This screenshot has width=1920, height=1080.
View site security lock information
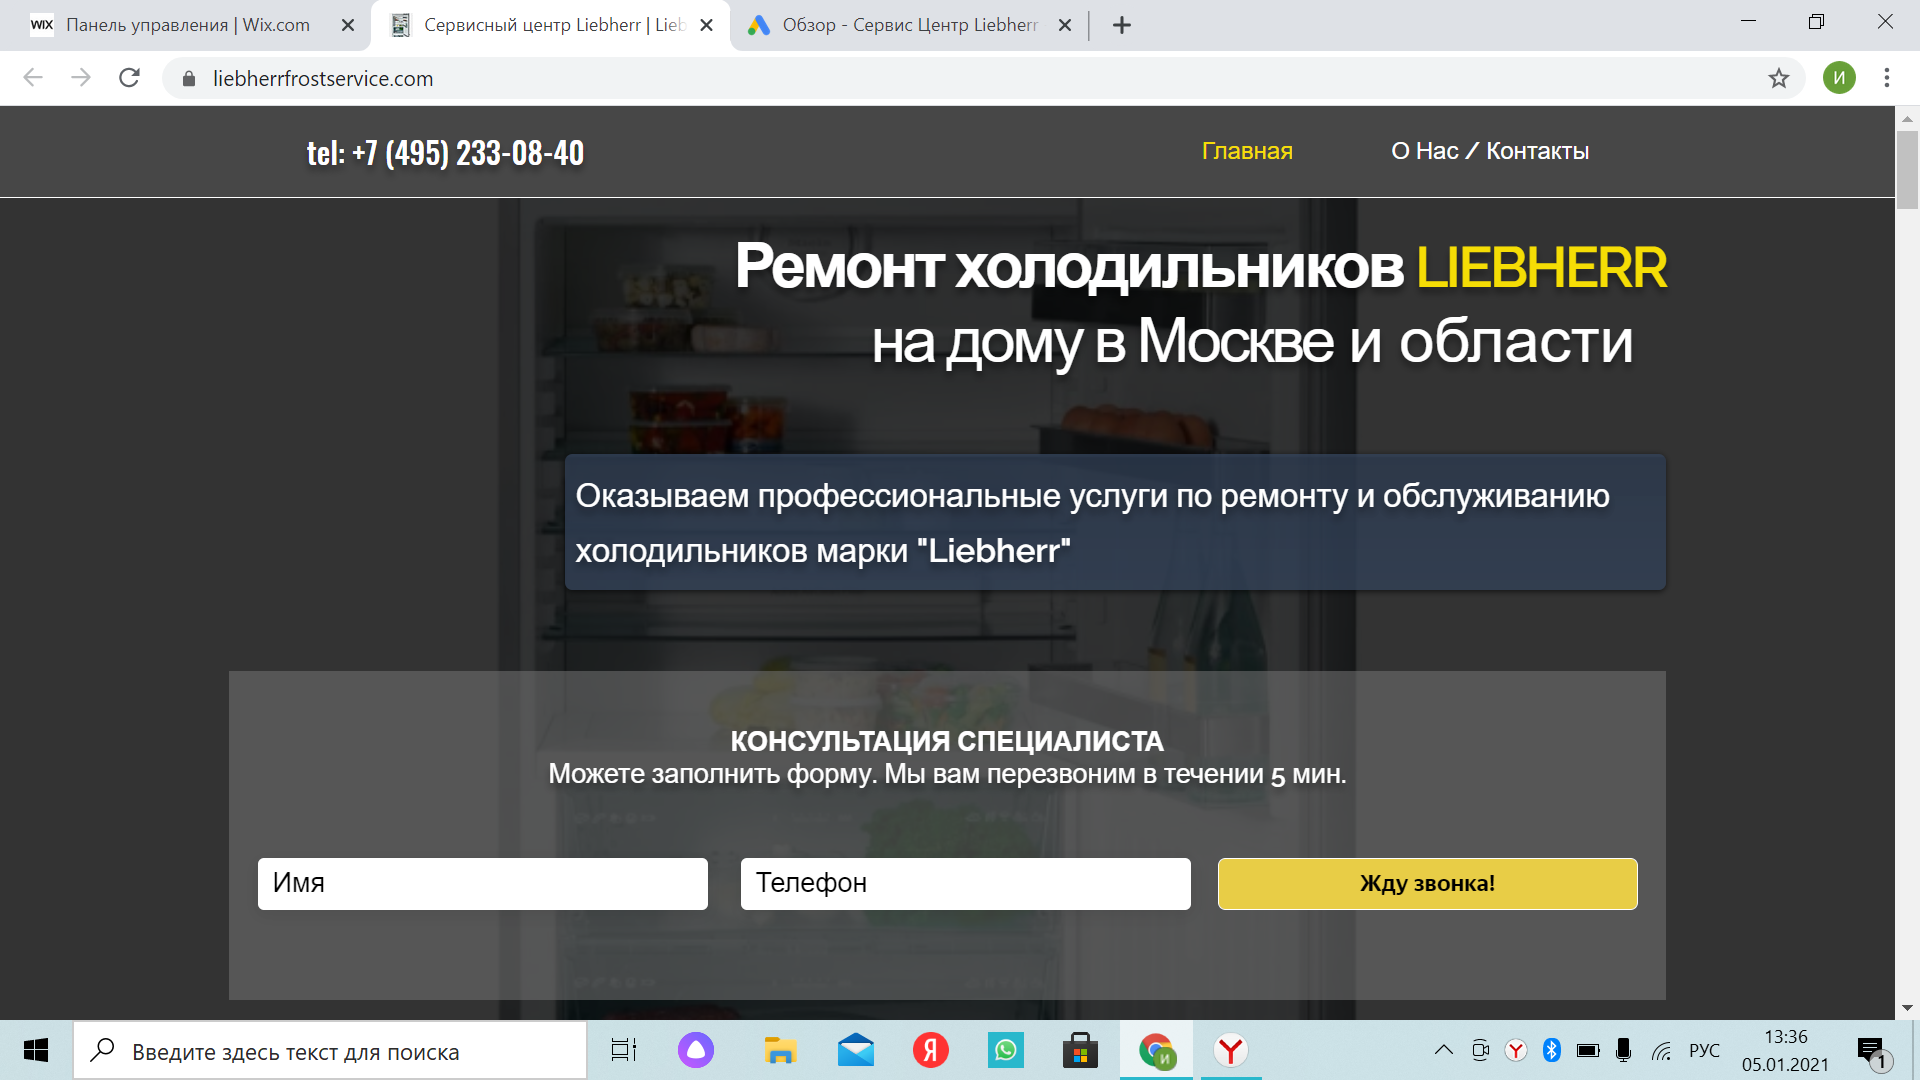(188, 78)
